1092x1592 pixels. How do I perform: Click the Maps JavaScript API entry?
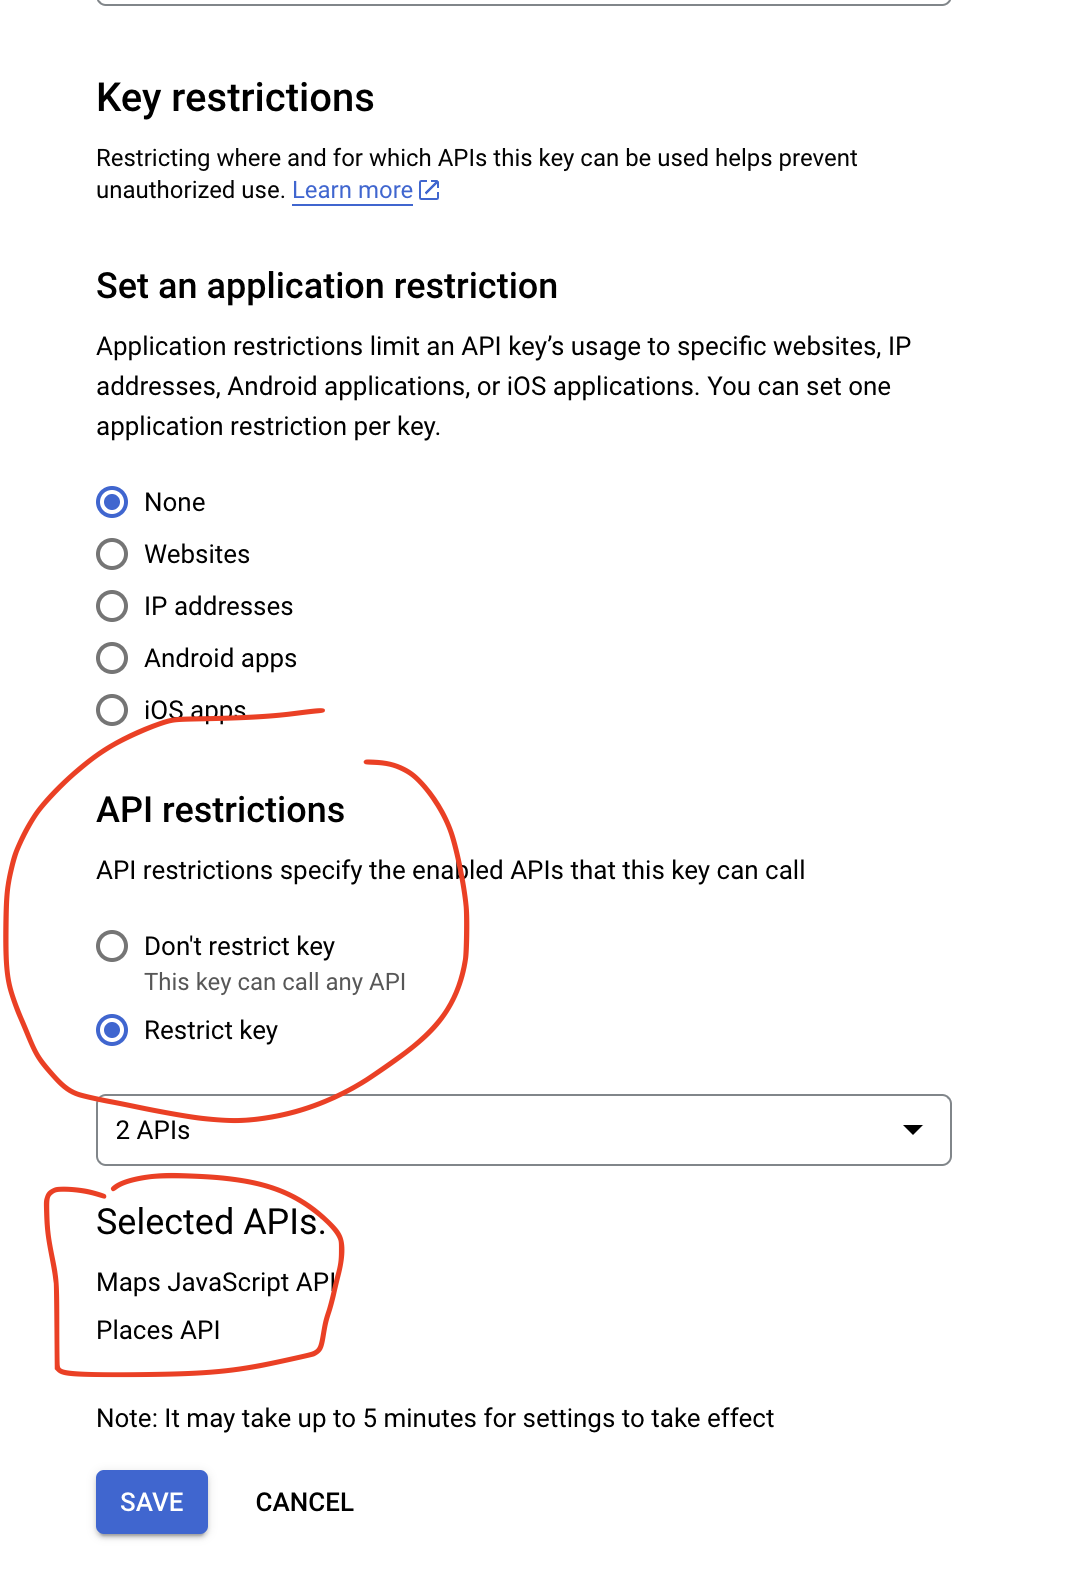tap(217, 1282)
